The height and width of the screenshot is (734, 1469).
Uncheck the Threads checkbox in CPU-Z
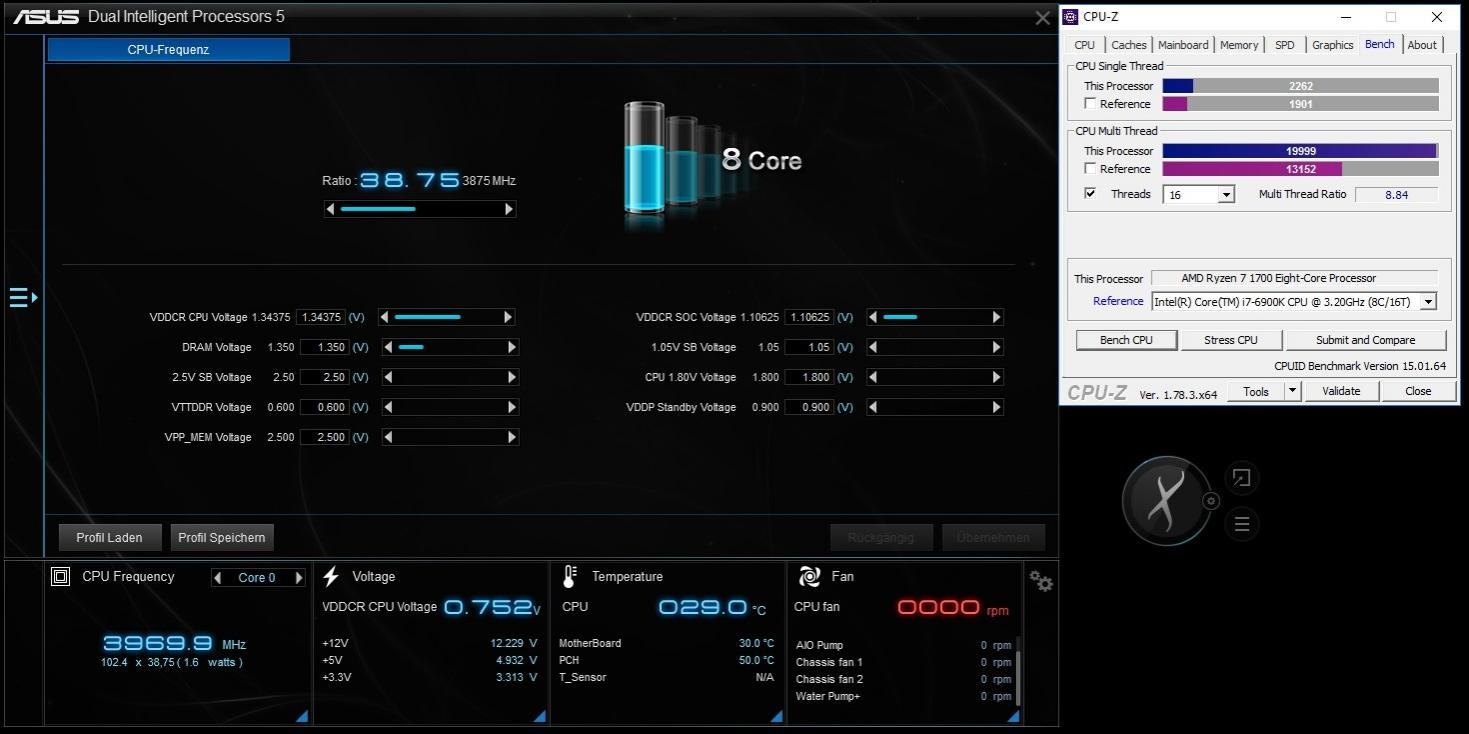[x=1090, y=194]
